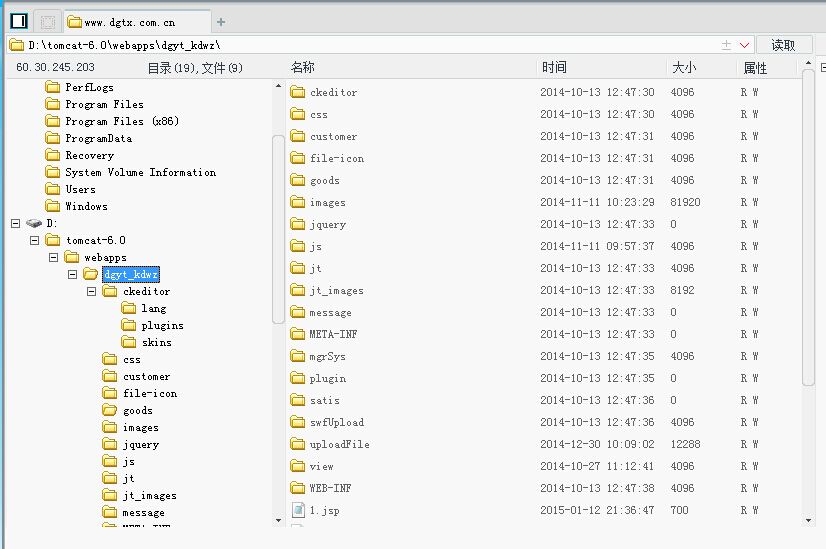This screenshot has width=826, height=549.
Task: Click the file list scroll-down arrow
Action: [x=808, y=521]
